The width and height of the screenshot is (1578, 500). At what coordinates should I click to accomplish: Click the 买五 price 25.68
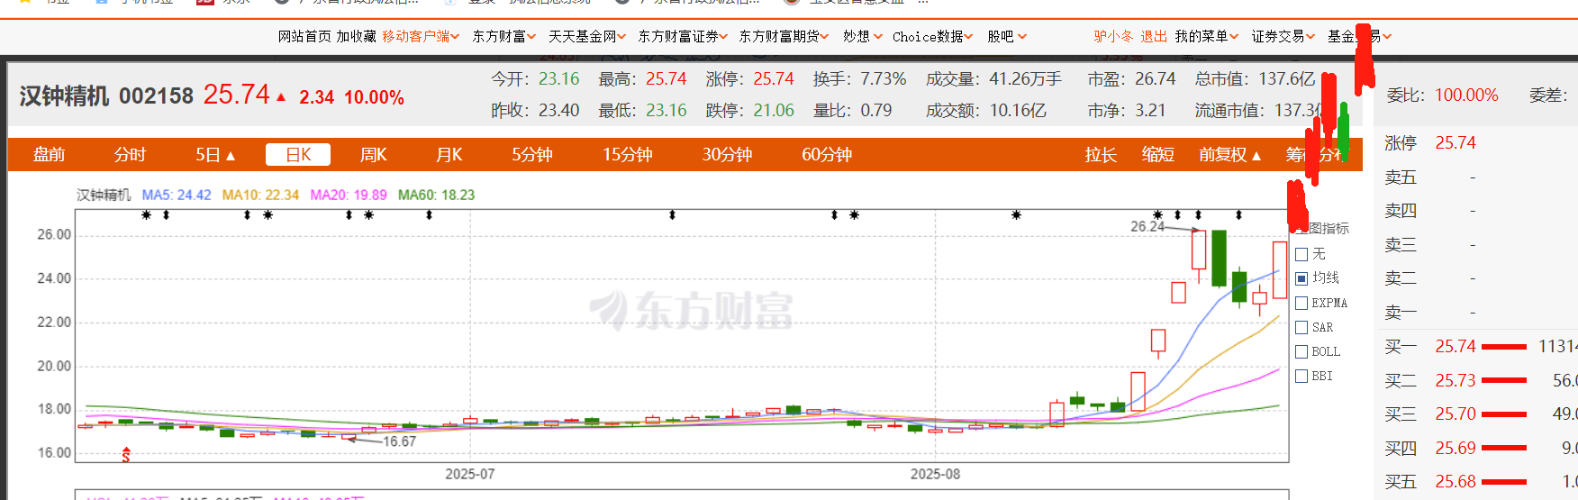1455,481
